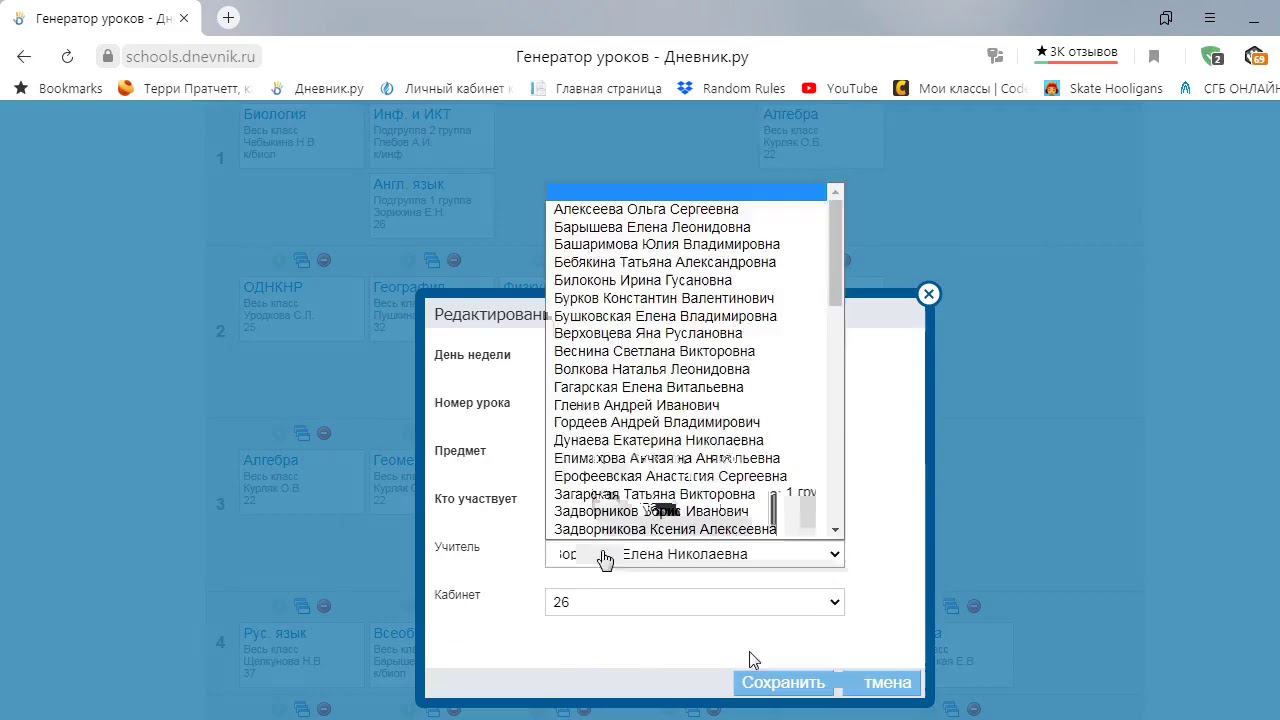Screen dimensions: 1280x720
Task: Open the Bookmarks folder in bookmarks bar
Action: click(x=58, y=88)
